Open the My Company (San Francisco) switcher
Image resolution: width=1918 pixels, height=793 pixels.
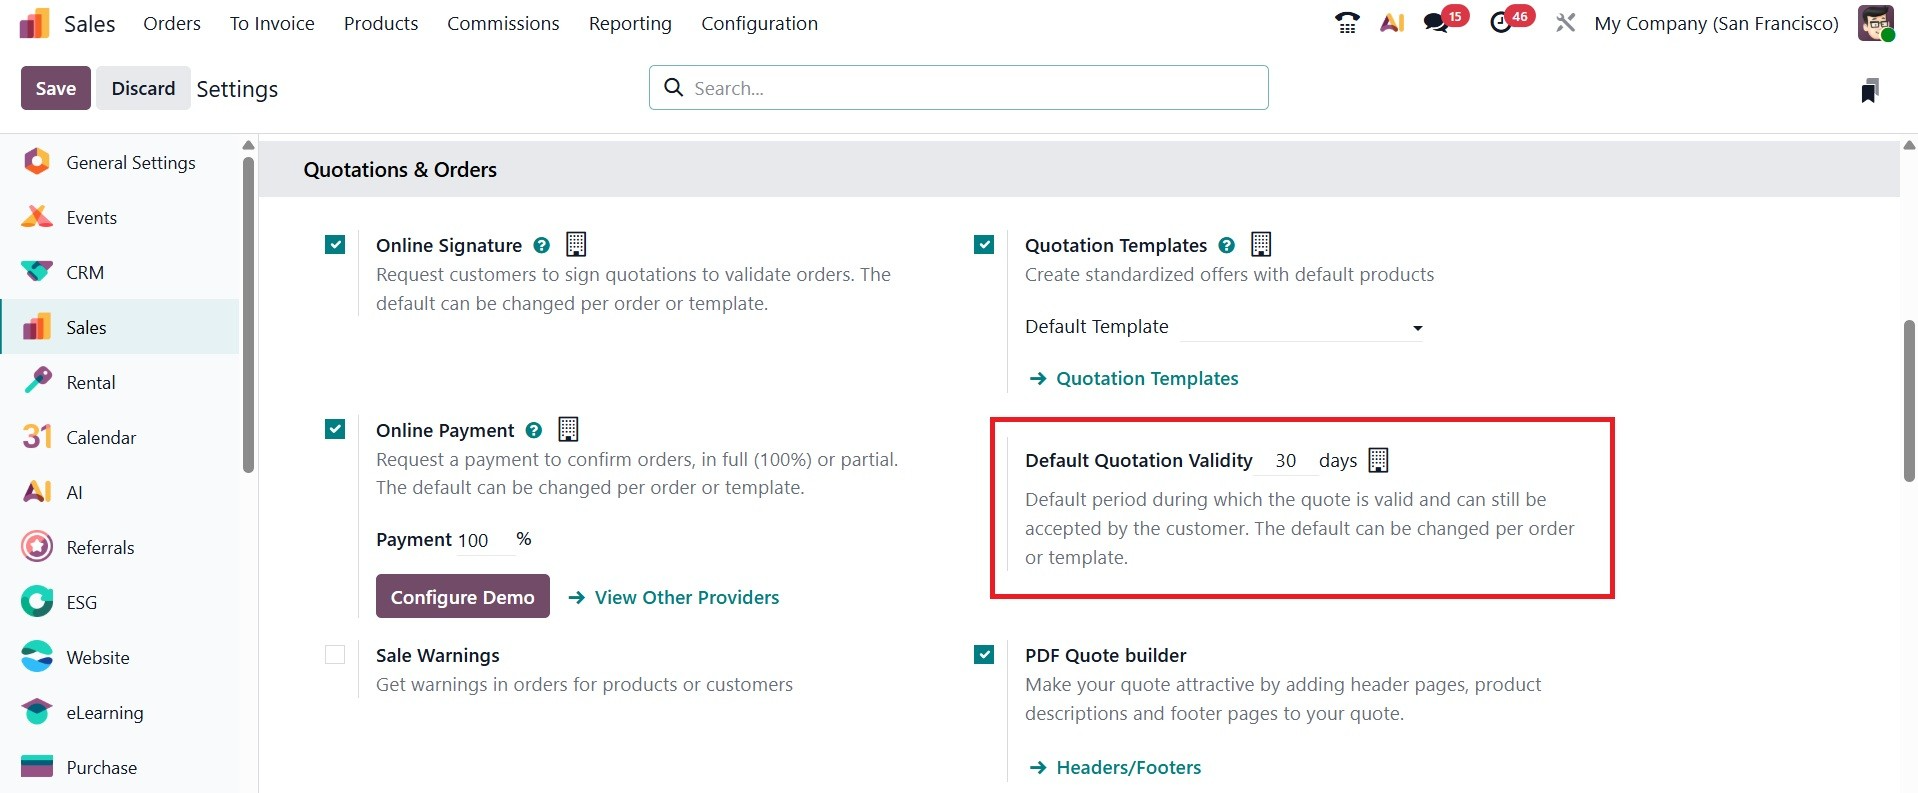(1716, 23)
